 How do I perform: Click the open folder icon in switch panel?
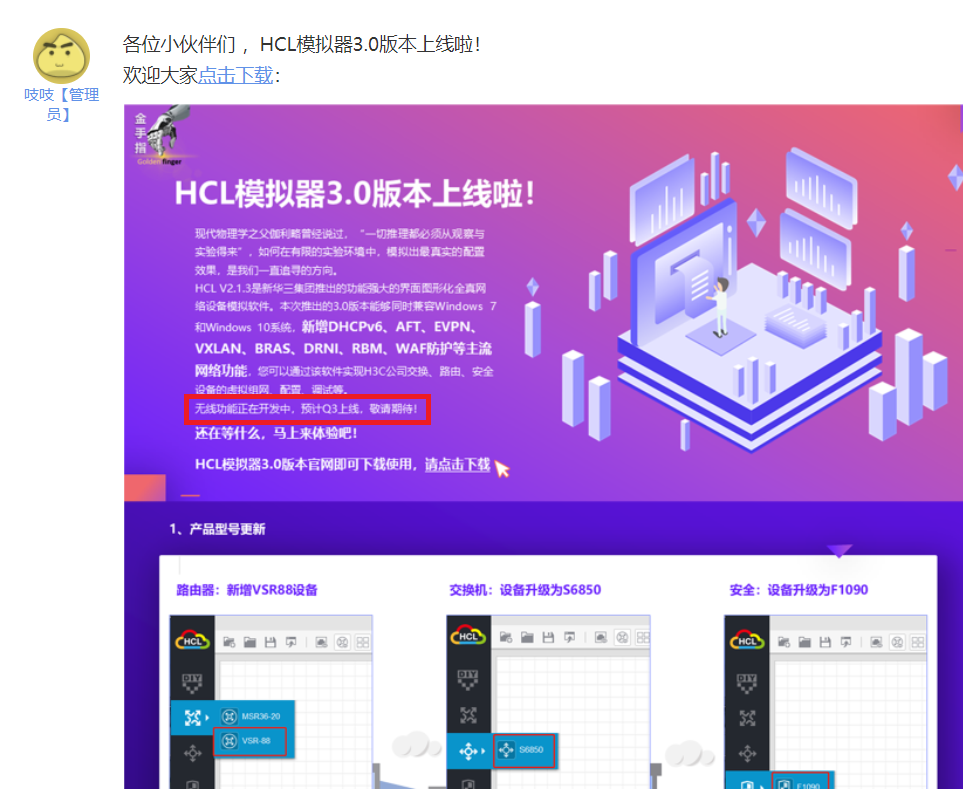[x=527, y=637]
